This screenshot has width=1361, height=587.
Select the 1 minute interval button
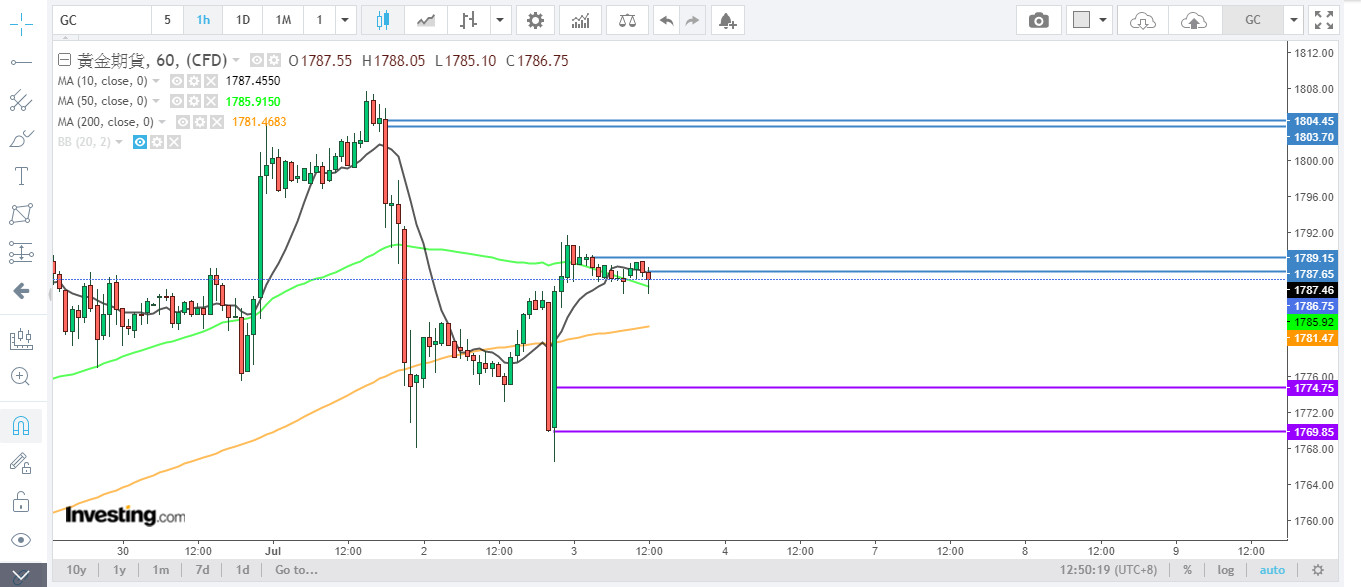point(319,20)
